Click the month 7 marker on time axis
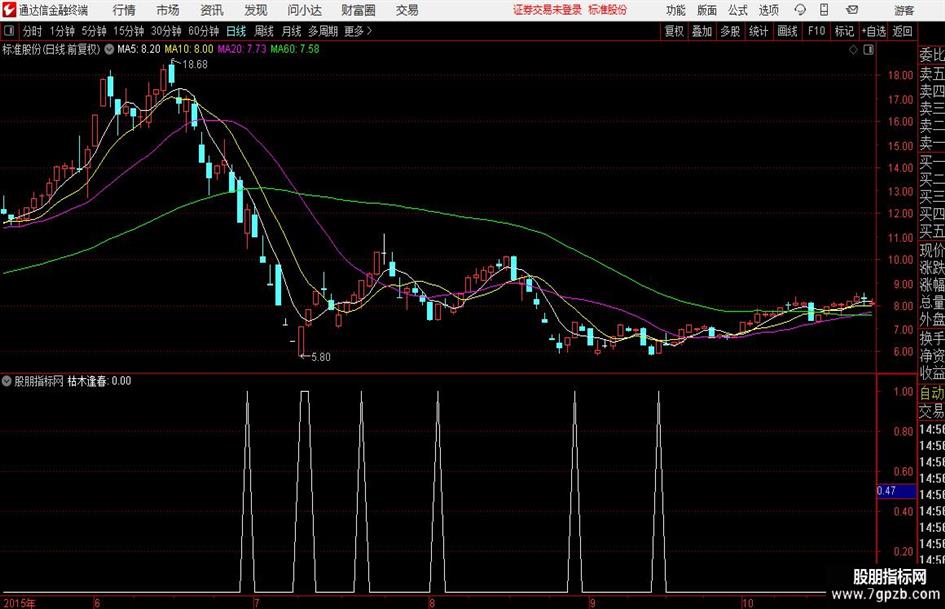Screen dimensions: 945x609 point(256,603)
